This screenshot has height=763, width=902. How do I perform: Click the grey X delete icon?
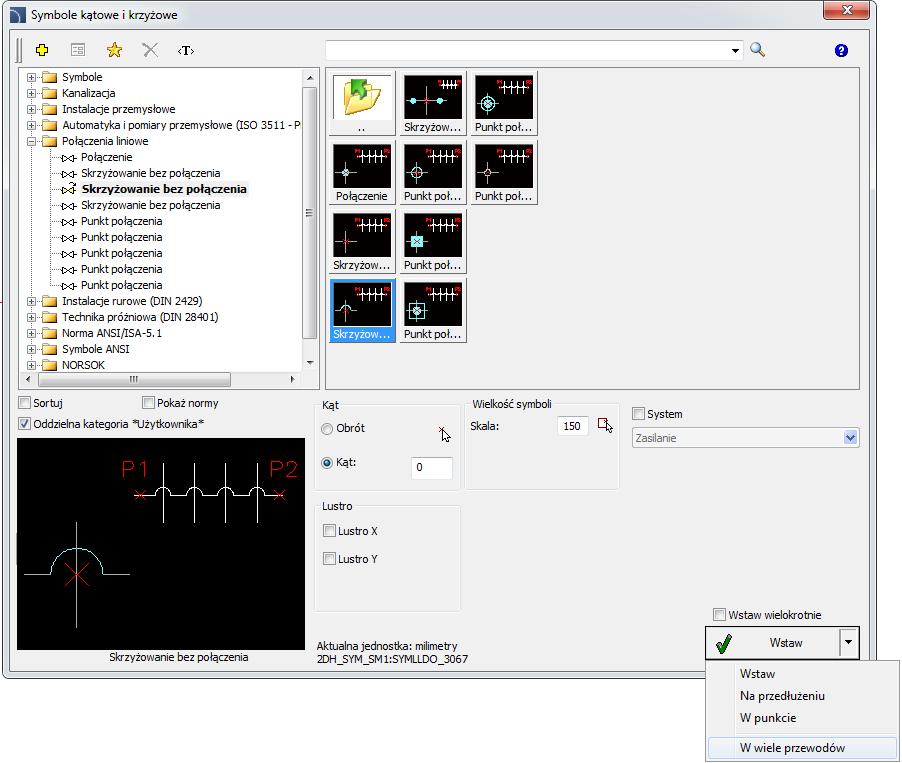150,50
